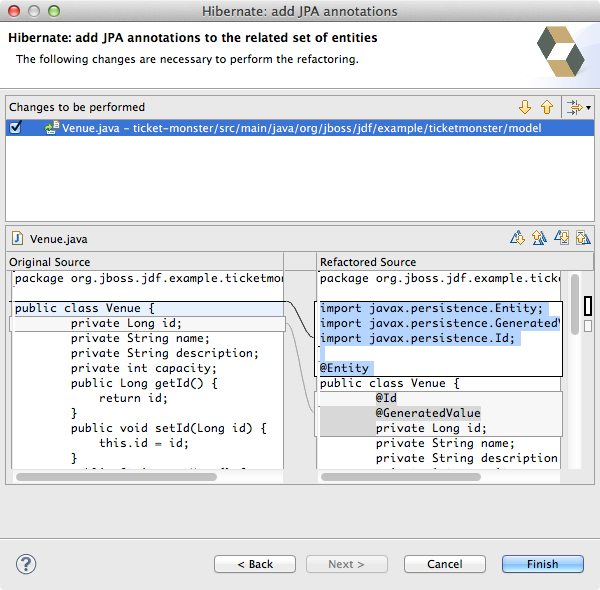
Task: Click 'private int capacity;' in Original Source
Action: [143, 368]
